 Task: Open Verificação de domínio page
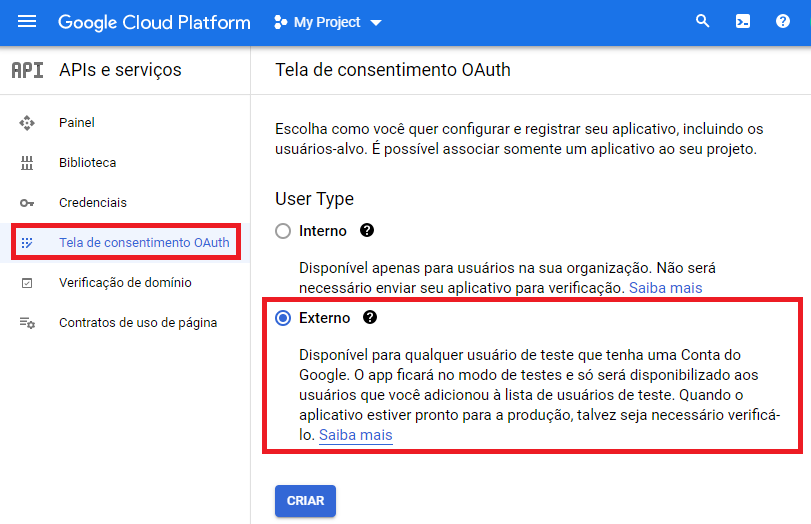pos(125,282)
